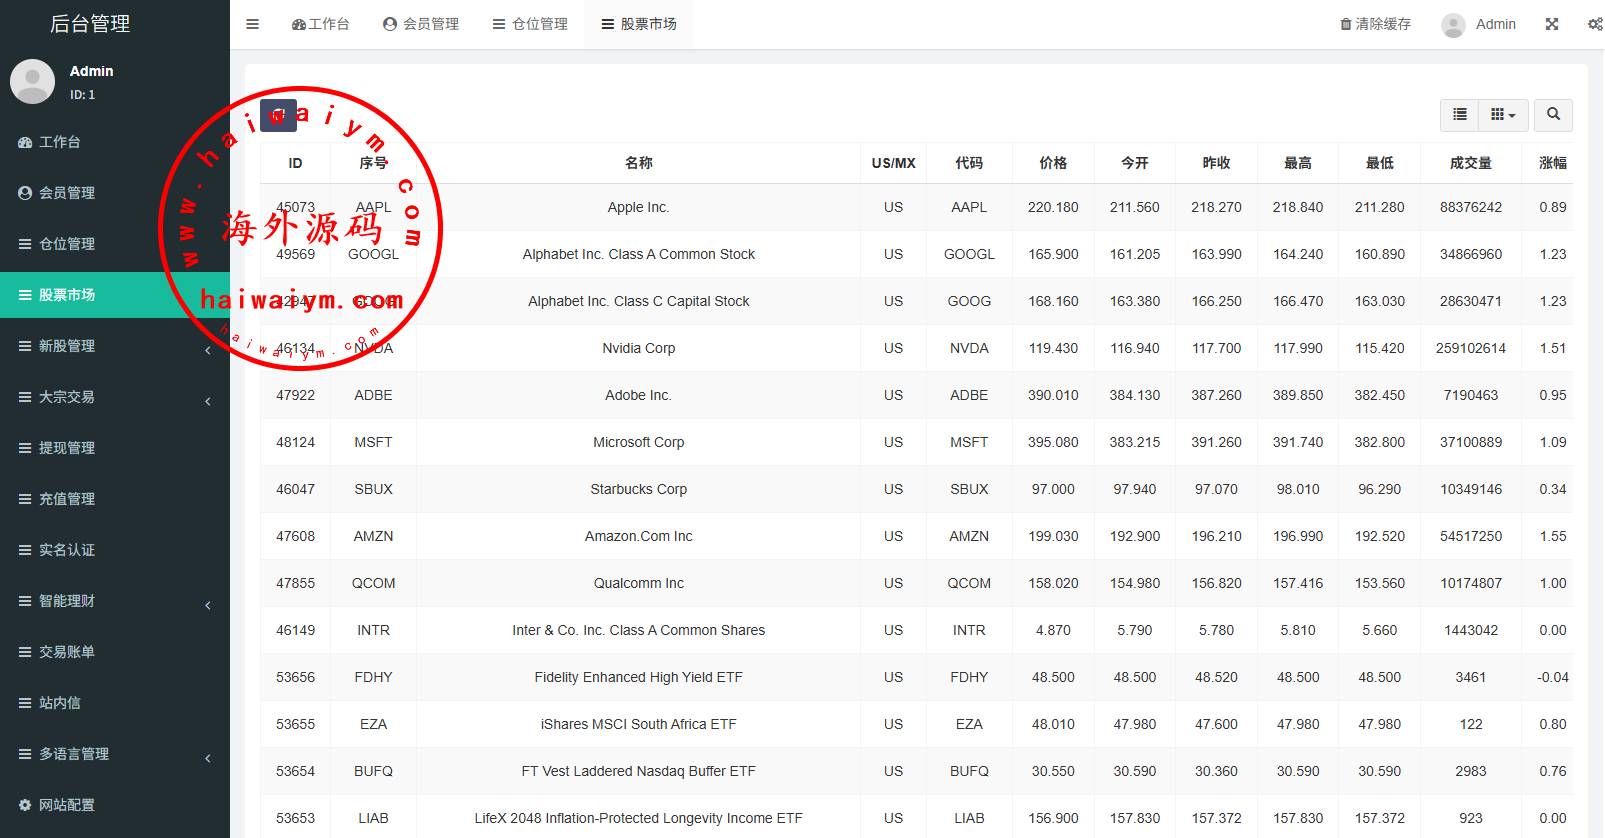Screen dimensions: 1605x838
Task: Open the columns grid dropdown
Action: pyautogui.click(x=1502, y=115)
